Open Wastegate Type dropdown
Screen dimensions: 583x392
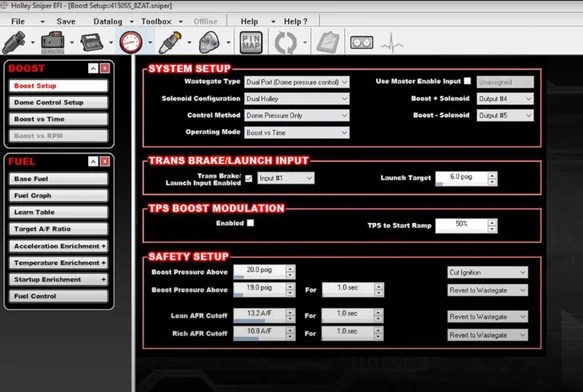pyautogui.click(x=297, y=82)
